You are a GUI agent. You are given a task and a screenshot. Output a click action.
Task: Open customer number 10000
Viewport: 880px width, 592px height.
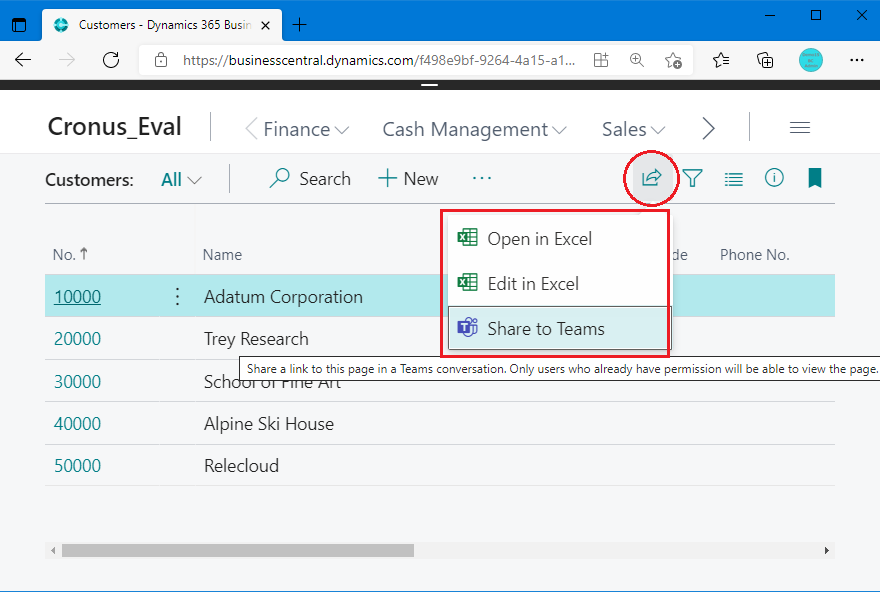point(77,296)
